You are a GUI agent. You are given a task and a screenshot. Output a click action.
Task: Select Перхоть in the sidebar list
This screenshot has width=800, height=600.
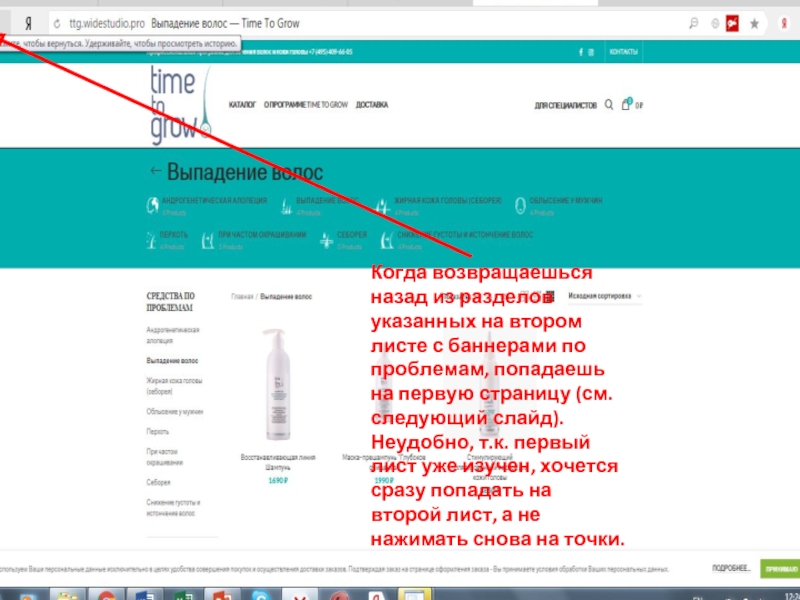[158, 432]
